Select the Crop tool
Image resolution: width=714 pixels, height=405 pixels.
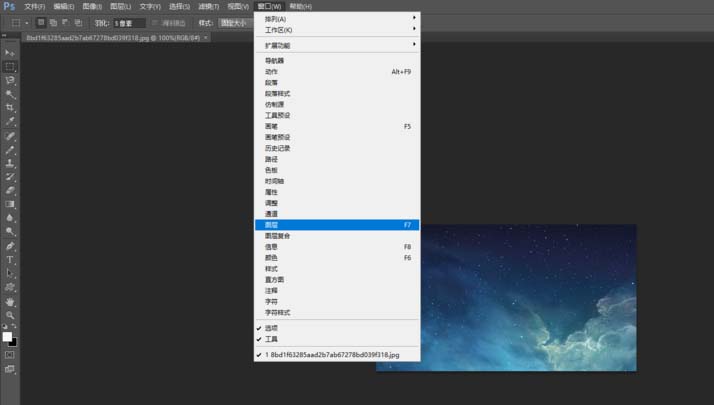tap(10, 108)
